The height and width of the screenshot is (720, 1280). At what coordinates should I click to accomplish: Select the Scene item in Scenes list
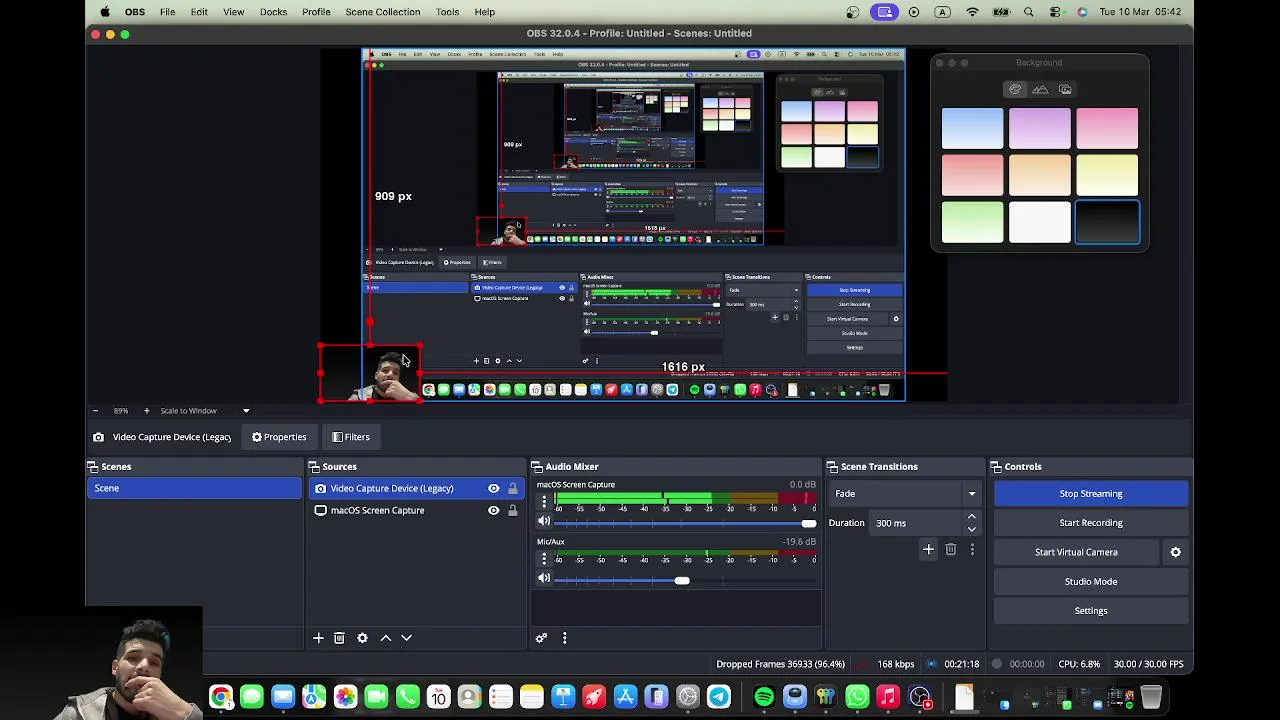pos(193,488)
